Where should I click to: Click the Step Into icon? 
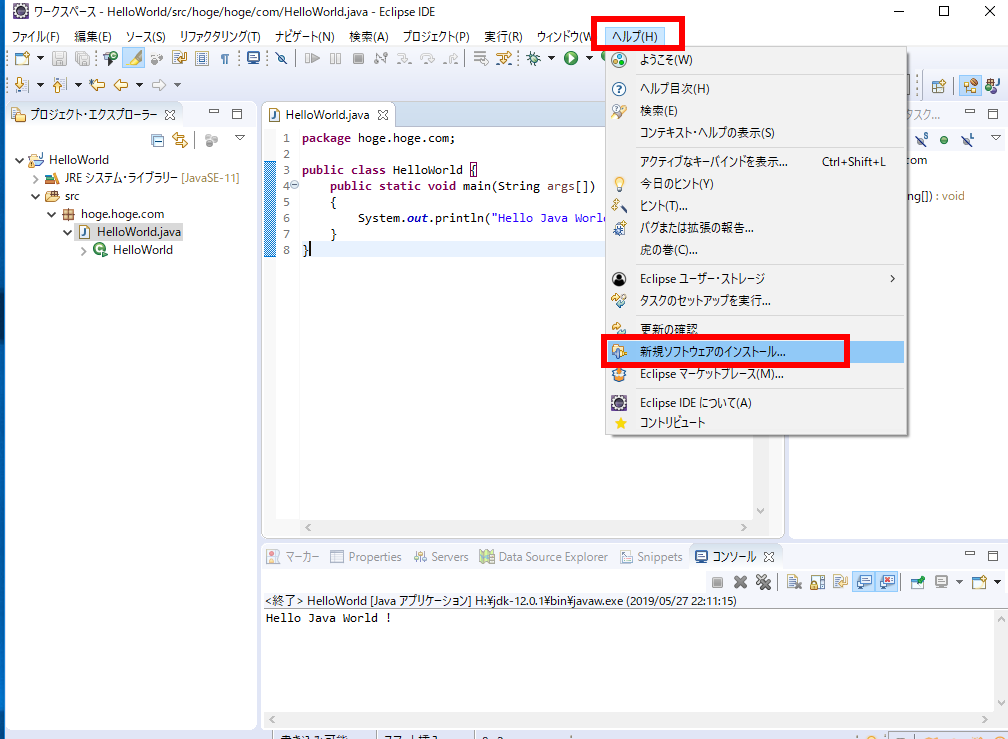coord(404,58)
